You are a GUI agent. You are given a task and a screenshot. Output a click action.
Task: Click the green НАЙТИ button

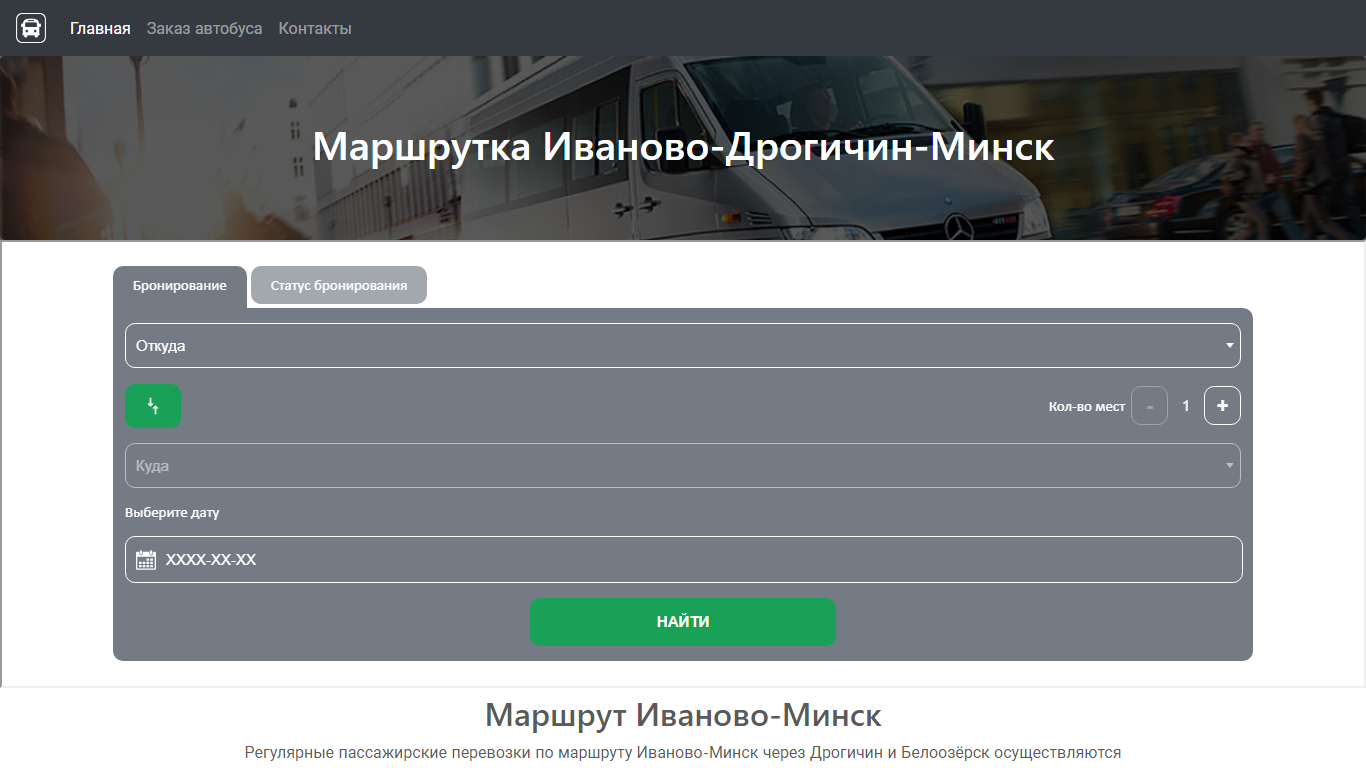[x=683, y=622]
